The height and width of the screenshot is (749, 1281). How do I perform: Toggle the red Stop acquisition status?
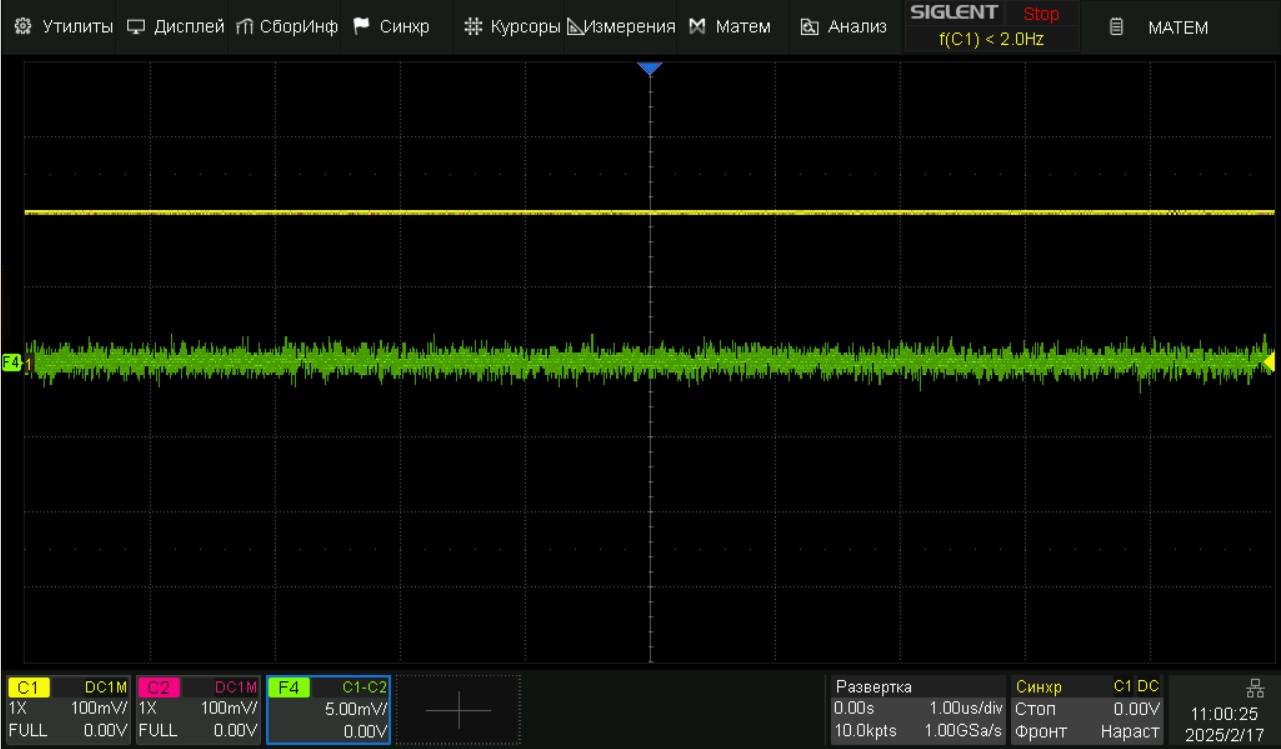(x=1040, y=14)
